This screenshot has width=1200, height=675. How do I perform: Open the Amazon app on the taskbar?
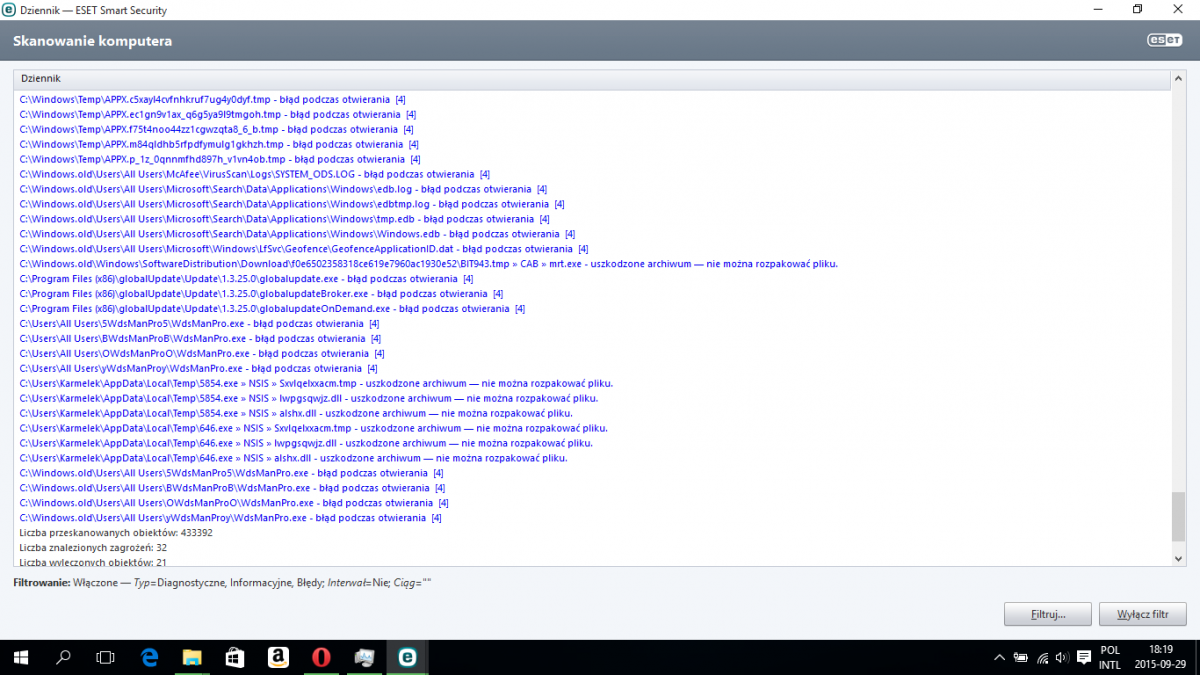point(278,657)
